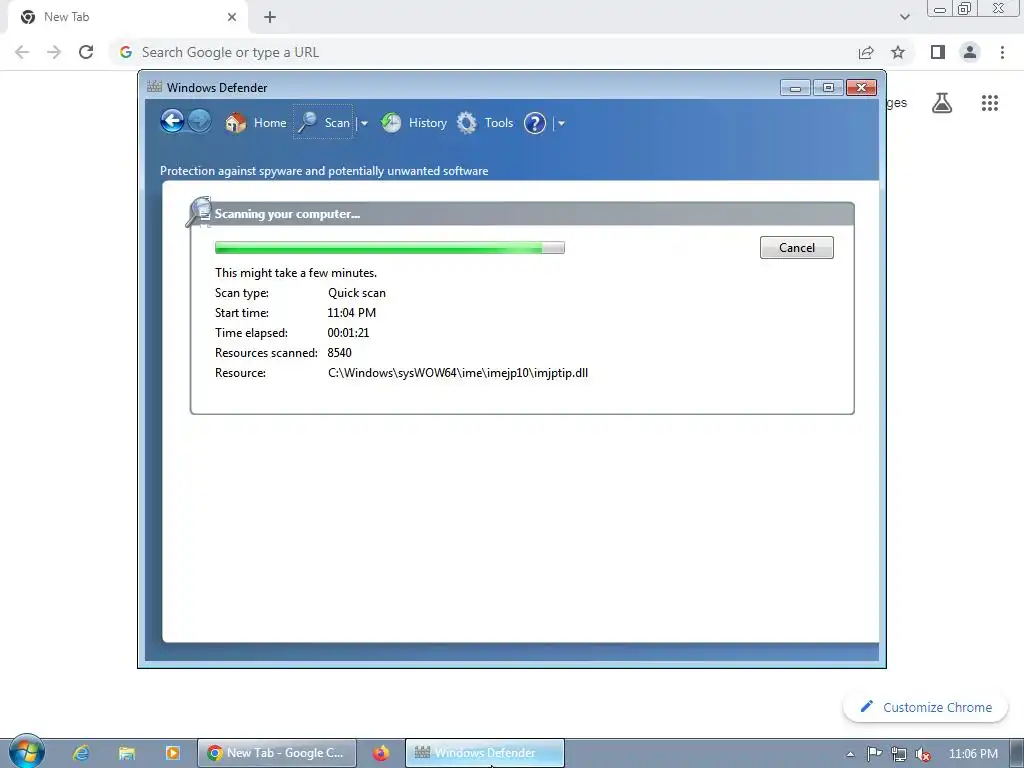
Task: Open Chrome tab search chevron
Action: pos(904,17)
